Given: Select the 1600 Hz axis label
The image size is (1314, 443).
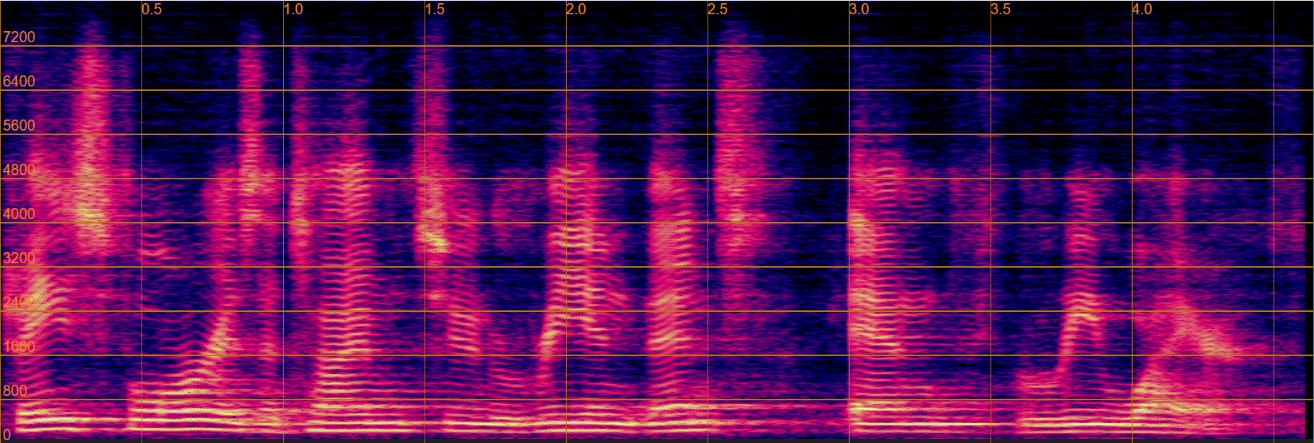Looking at the screenshot, I should [19, 346].
